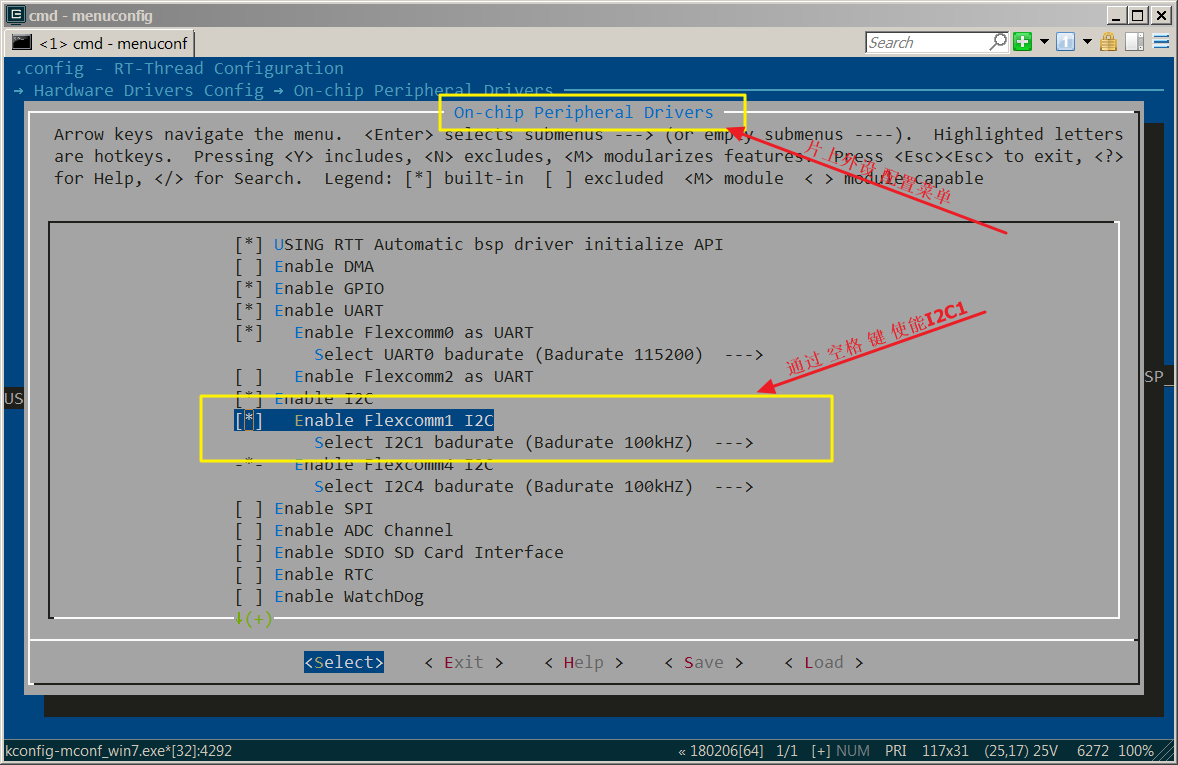Toggle the scrollbar panel icon in toolbar

[x=1134, y=42]
